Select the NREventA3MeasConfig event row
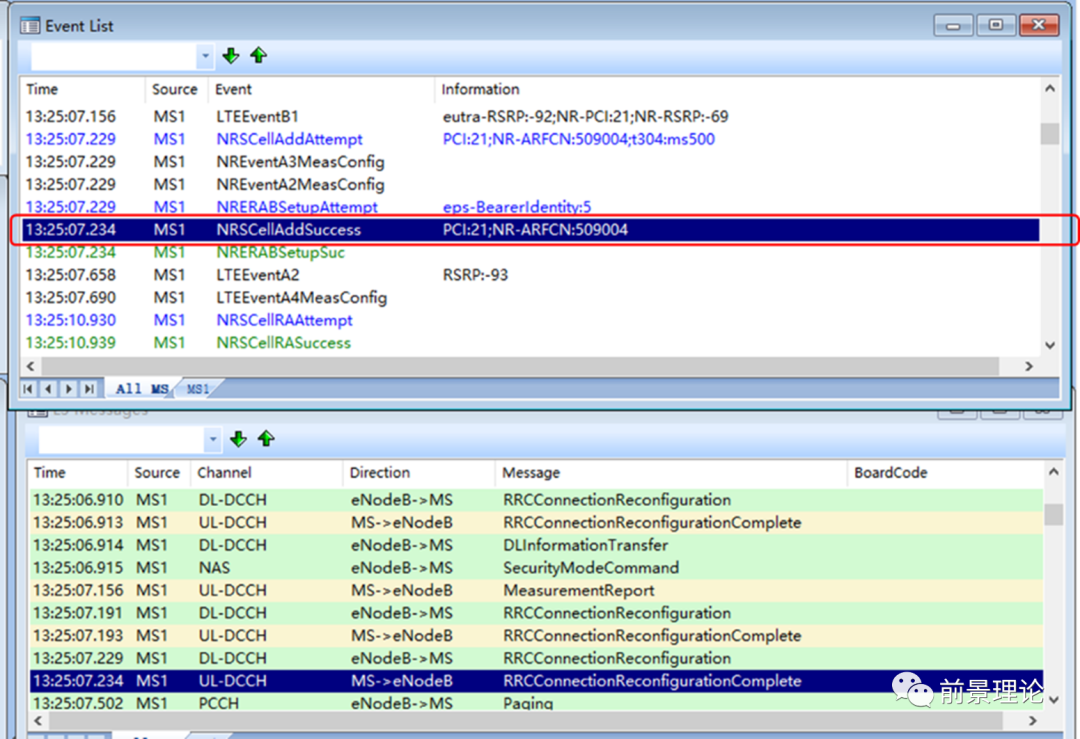Screen dimensions: 1080x739 pos(530,162)
